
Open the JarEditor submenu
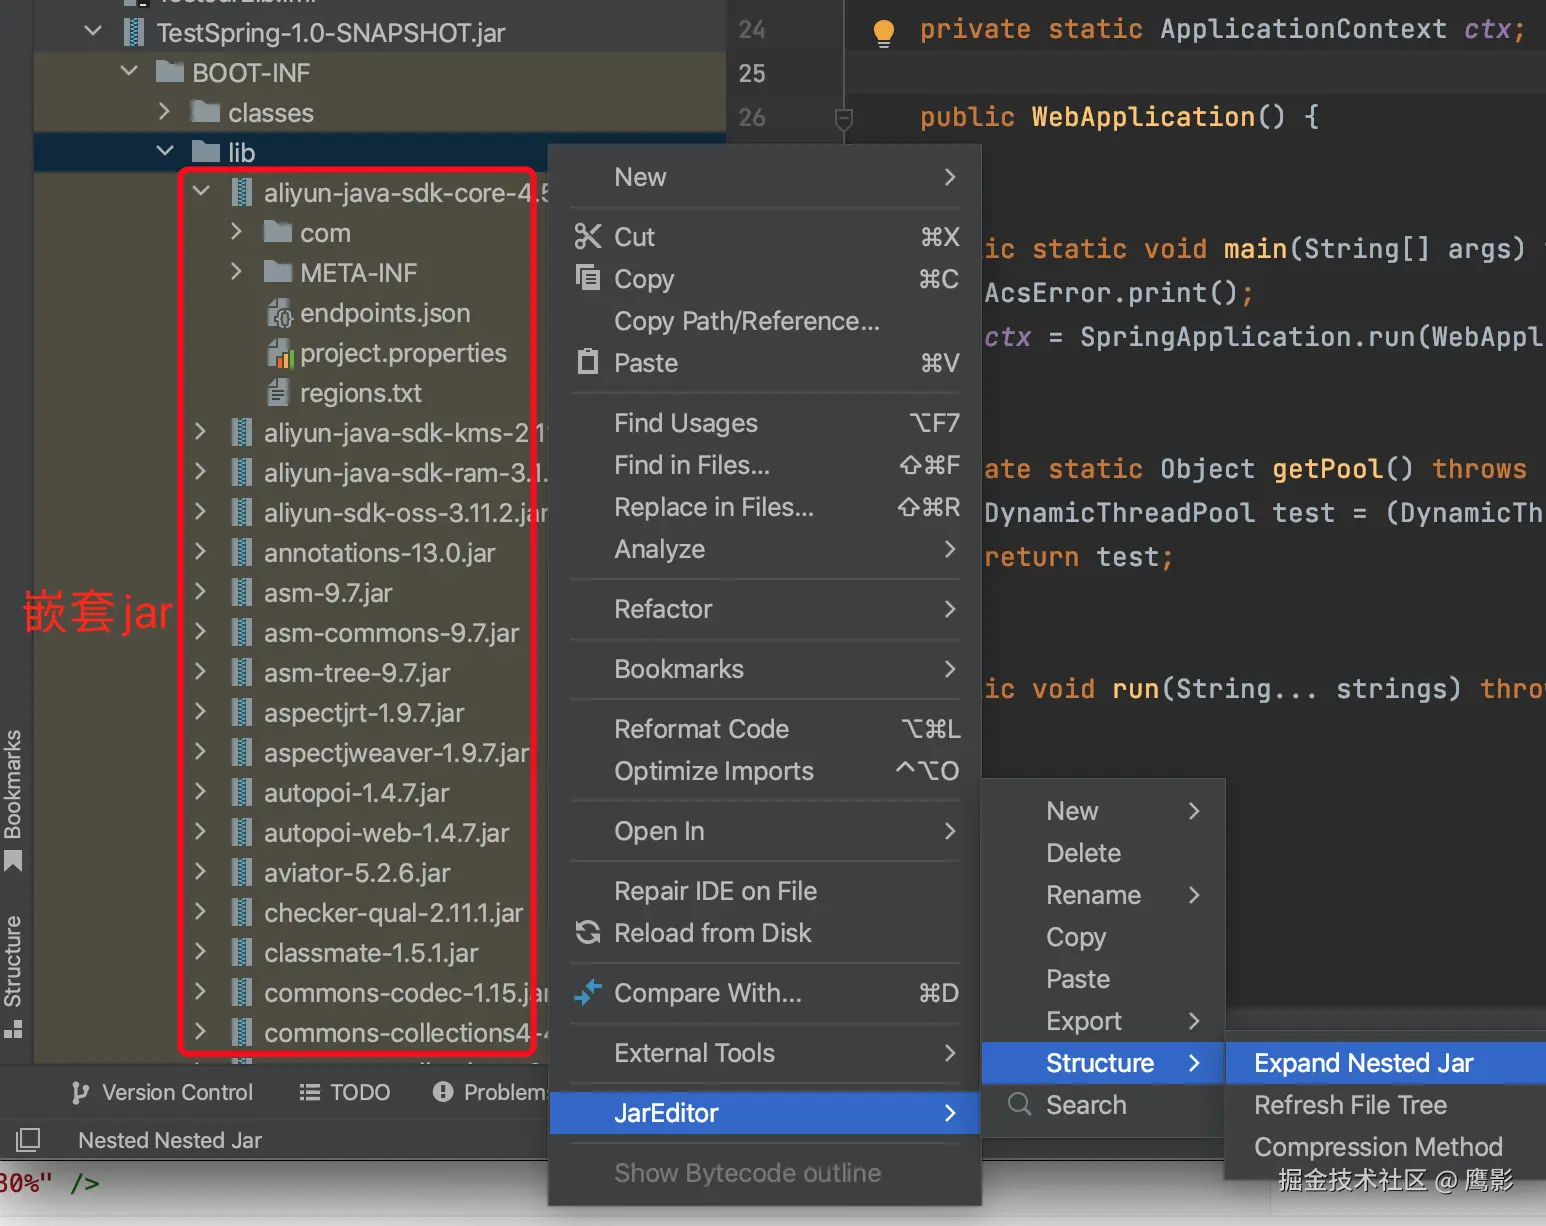tap(765, 1113)
